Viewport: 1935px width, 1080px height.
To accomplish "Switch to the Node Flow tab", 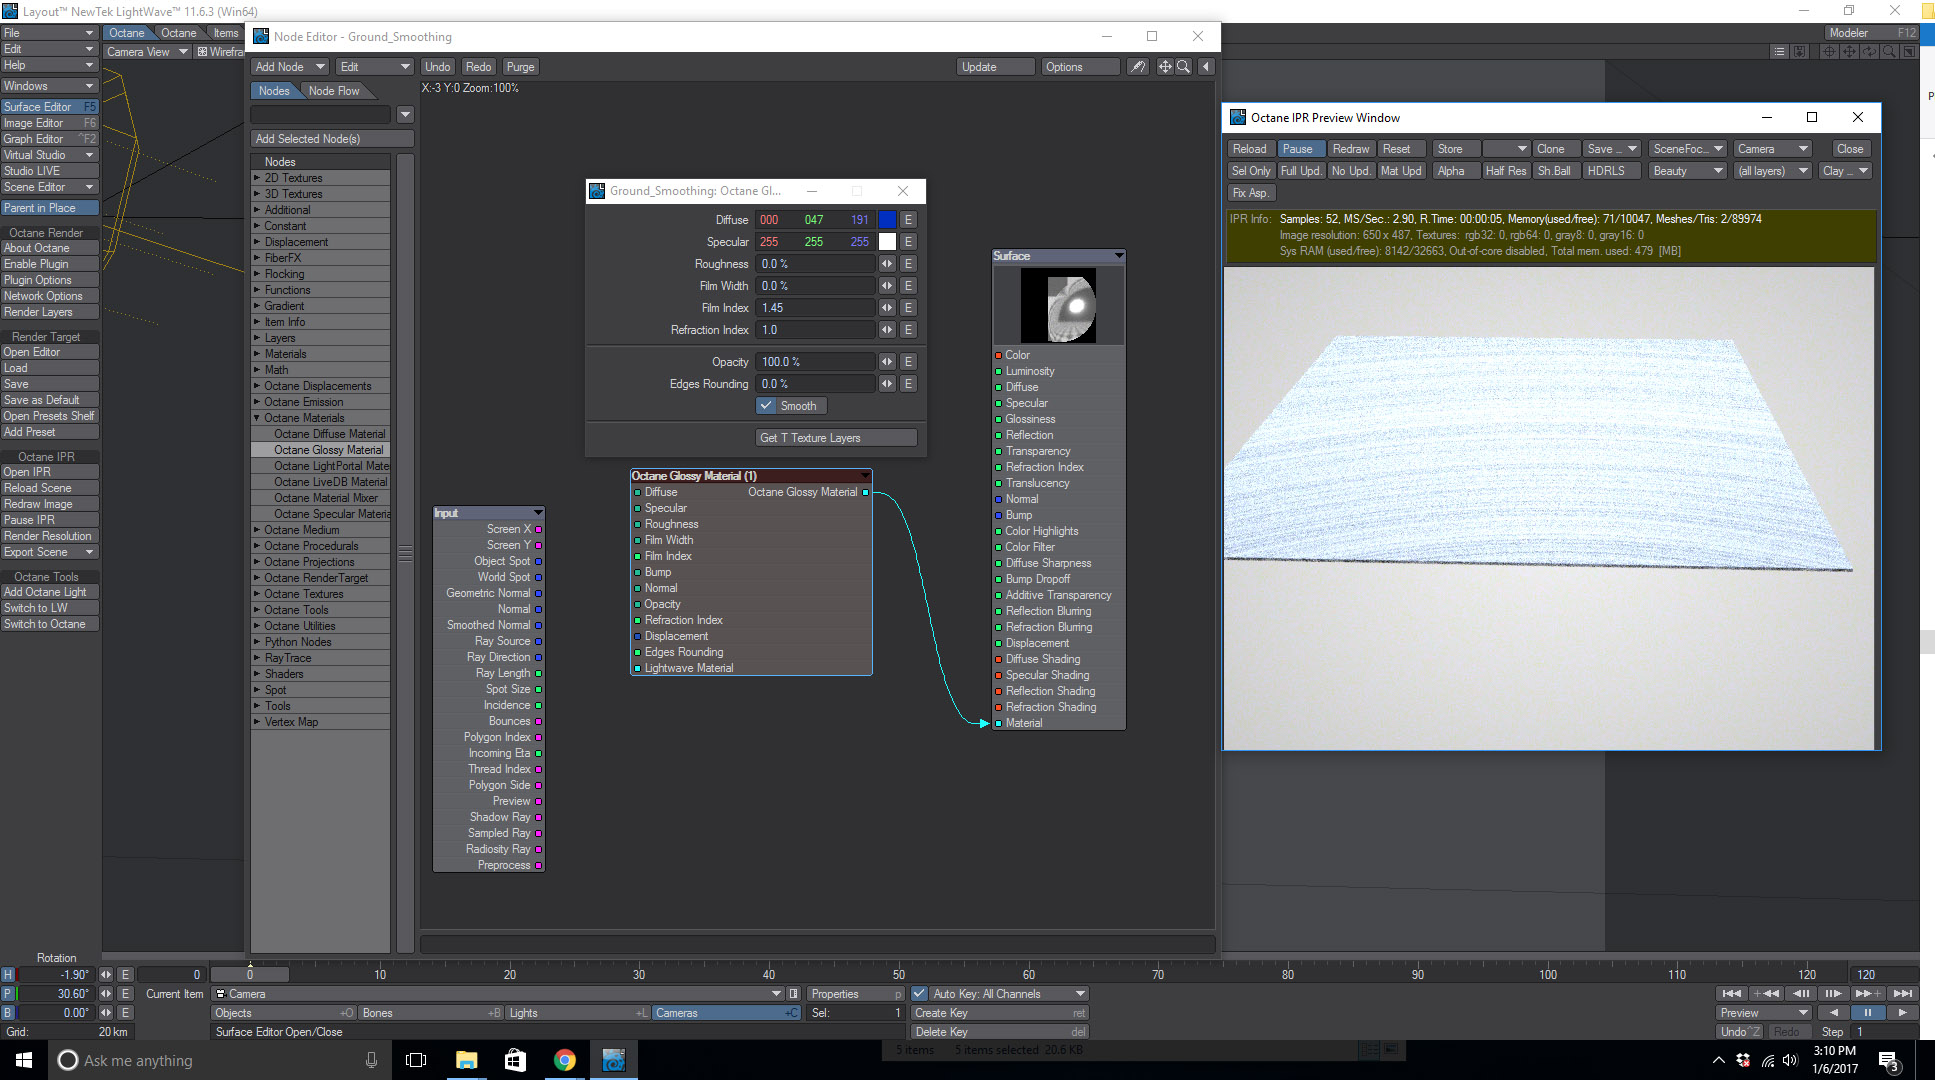I will click(334, 91).
